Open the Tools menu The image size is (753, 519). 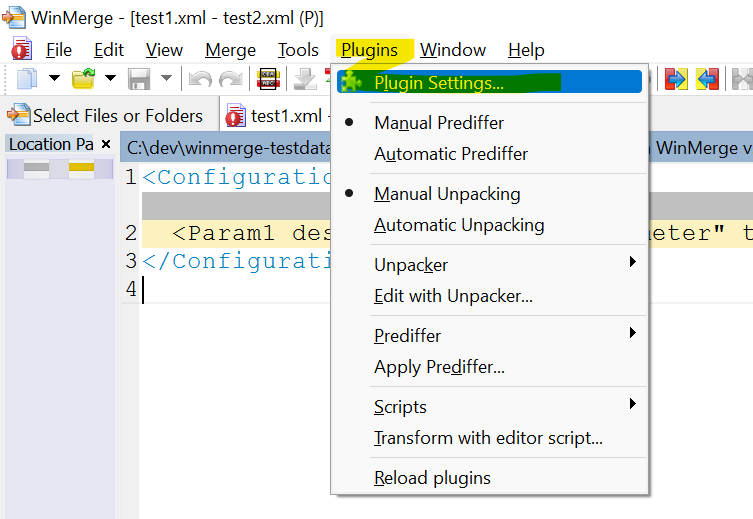tap(298, 50)
